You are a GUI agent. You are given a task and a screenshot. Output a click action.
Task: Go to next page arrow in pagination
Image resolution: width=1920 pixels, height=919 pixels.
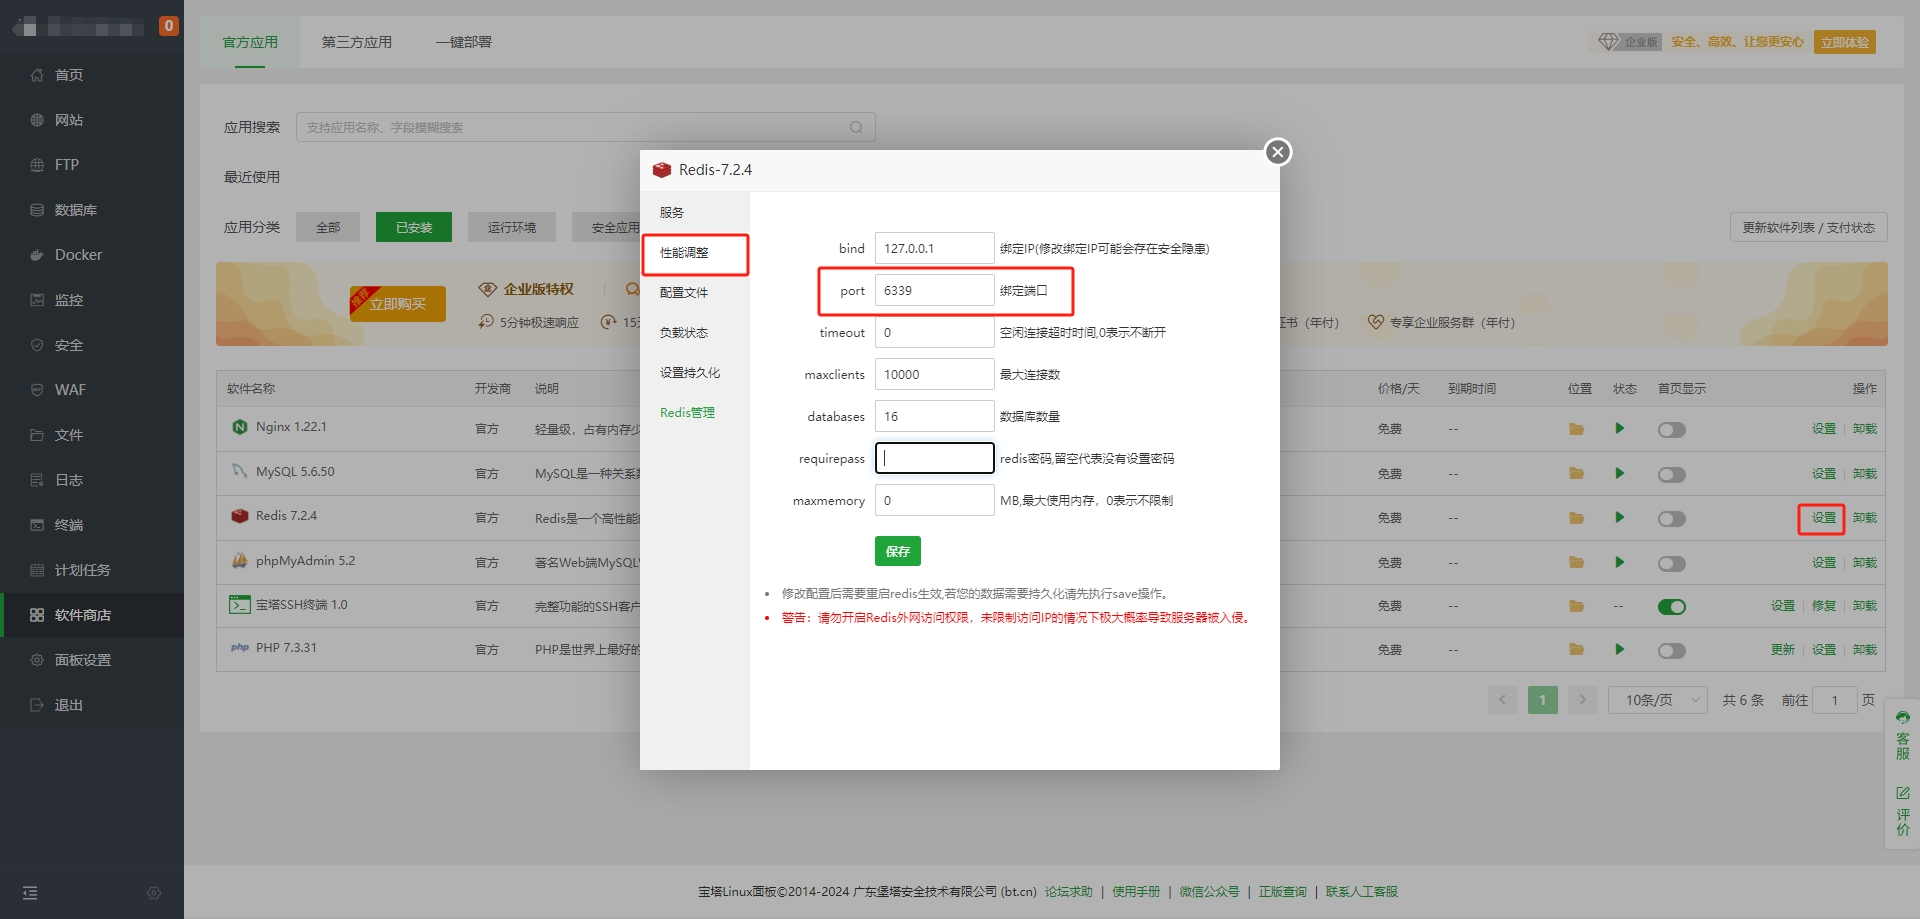(1582, 700)
